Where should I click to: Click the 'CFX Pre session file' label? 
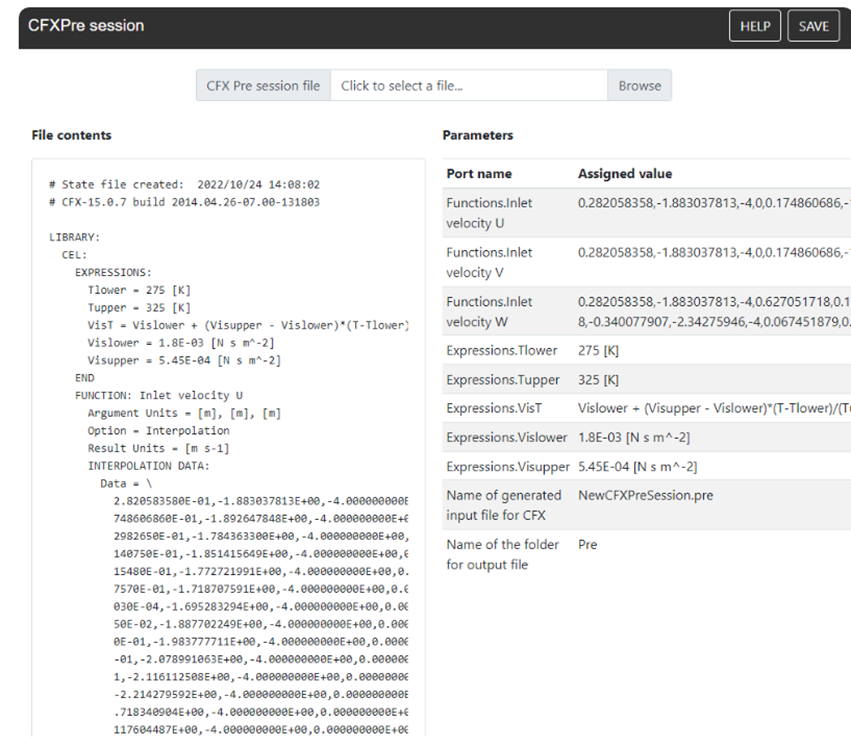click(x=263, y=86)
